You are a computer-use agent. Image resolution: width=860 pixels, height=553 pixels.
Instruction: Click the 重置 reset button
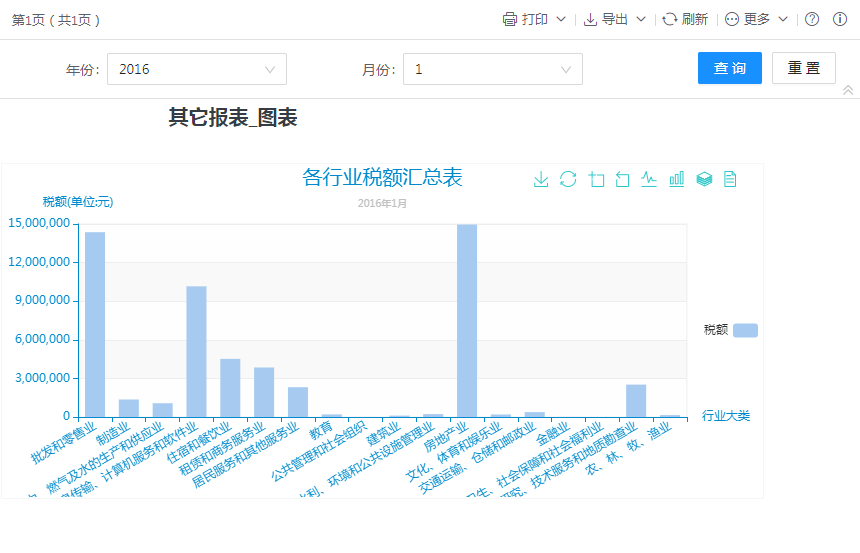pyautogui.click(x=804, y=68)
